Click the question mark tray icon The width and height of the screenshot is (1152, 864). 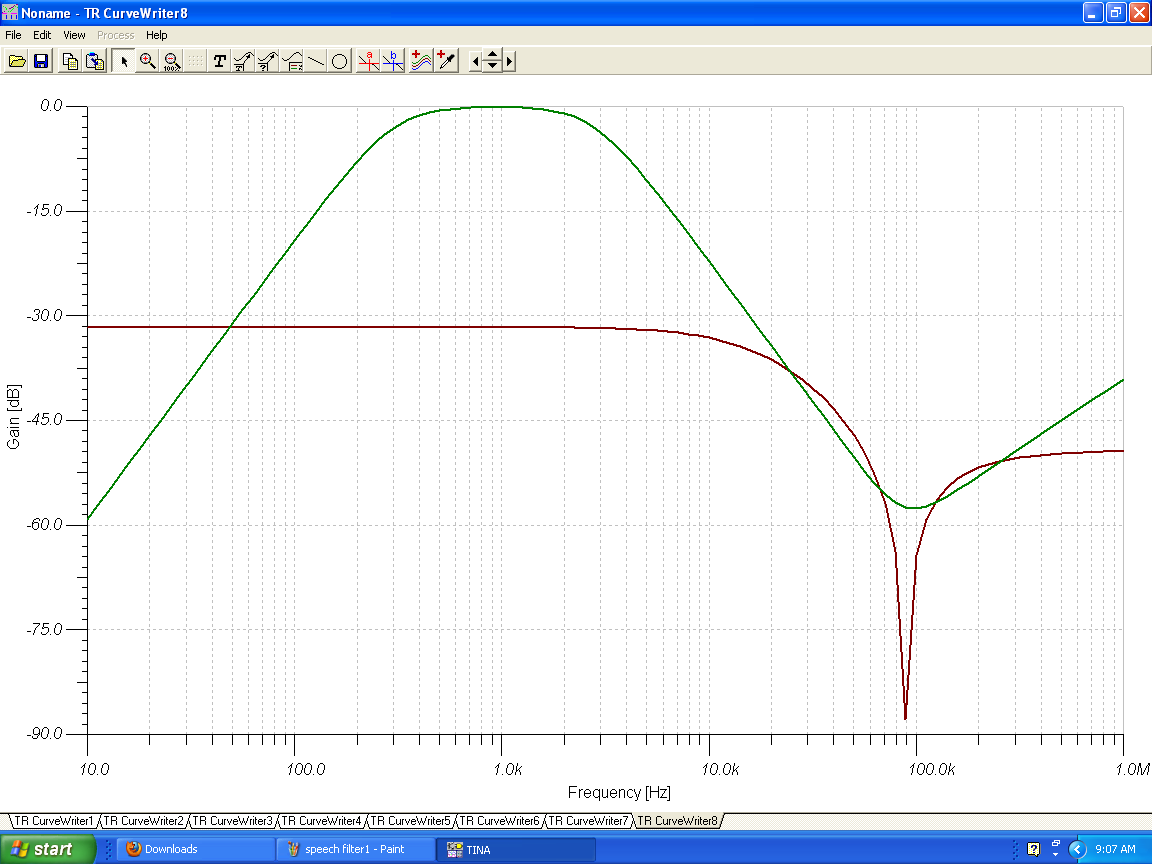tap(1034, 849)
